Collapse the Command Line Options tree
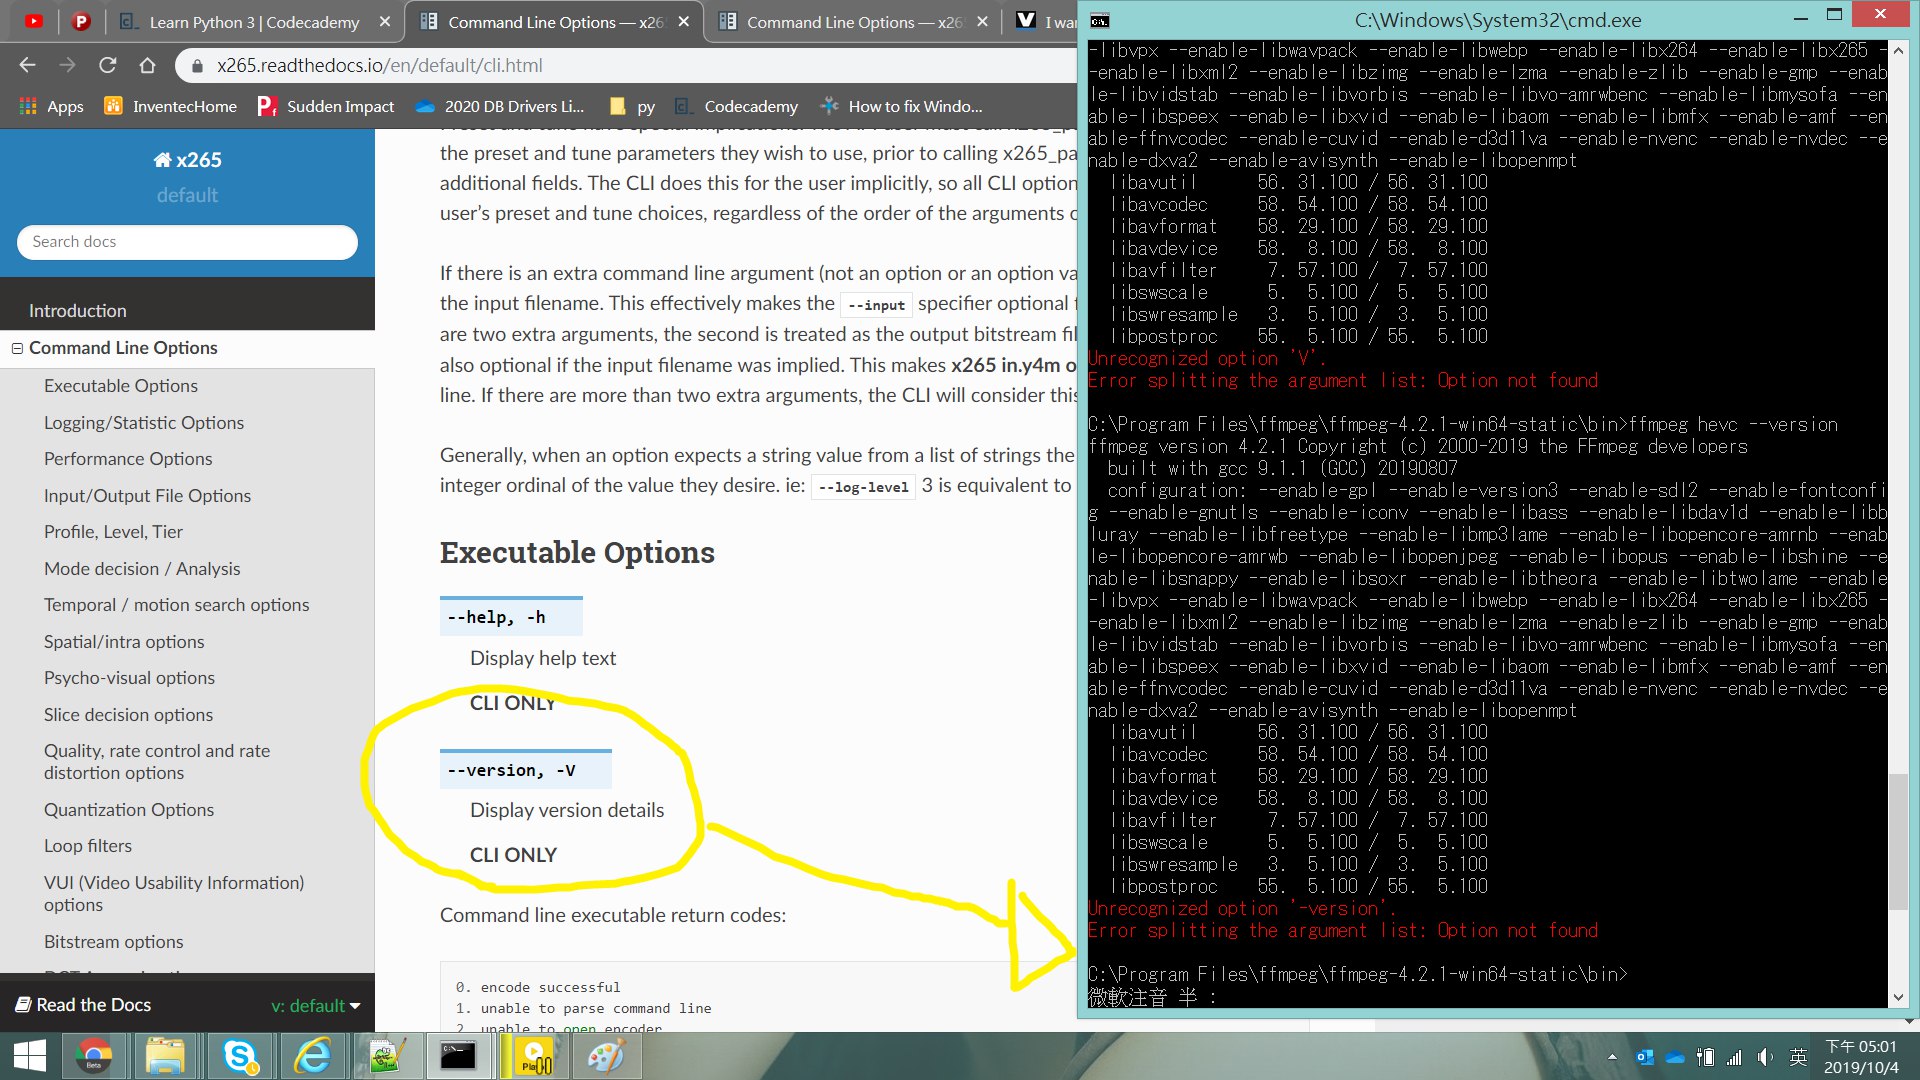The height and width of the screenshot is (1080, 1920). point(17,348)
